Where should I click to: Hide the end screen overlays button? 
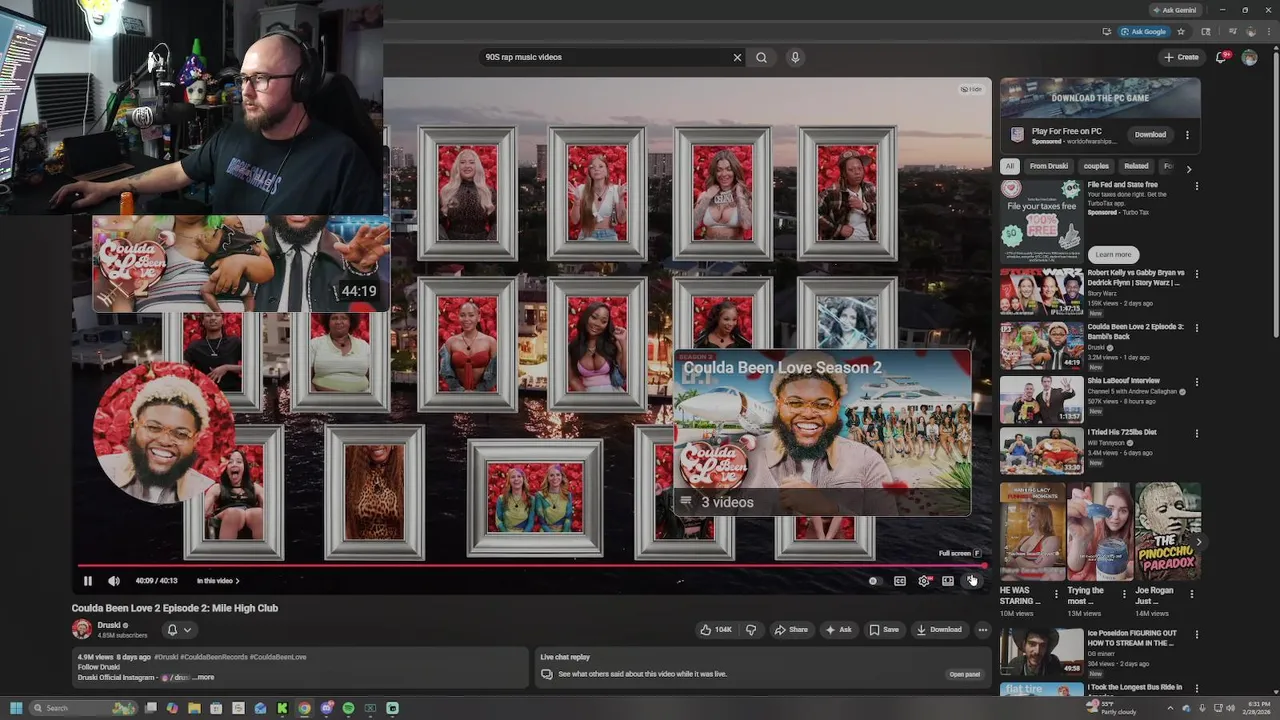click(971, 89)
